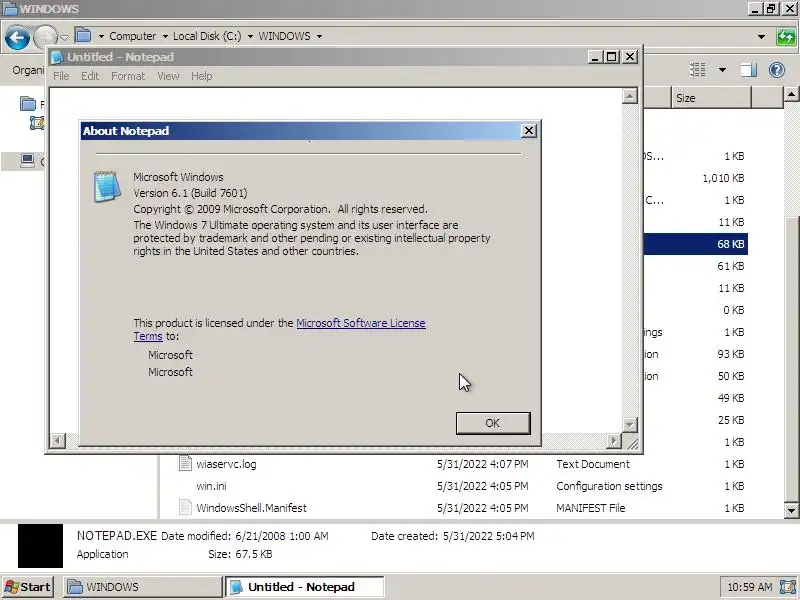This screenshot has height=600, width=800.
Task: Click OK in About Notepad dialog
Action: point(493,423)
